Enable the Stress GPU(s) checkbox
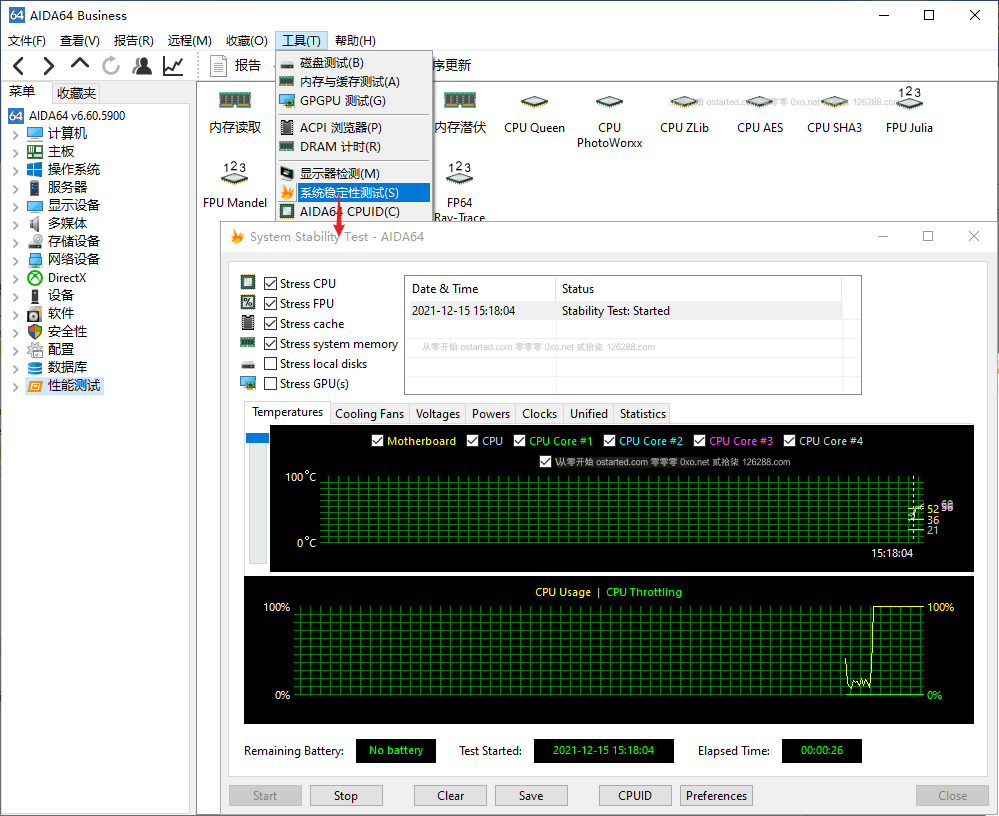Image resolution: width=999 pixels, height=816 pixels. pyautogui.click(x=270, y=383)
